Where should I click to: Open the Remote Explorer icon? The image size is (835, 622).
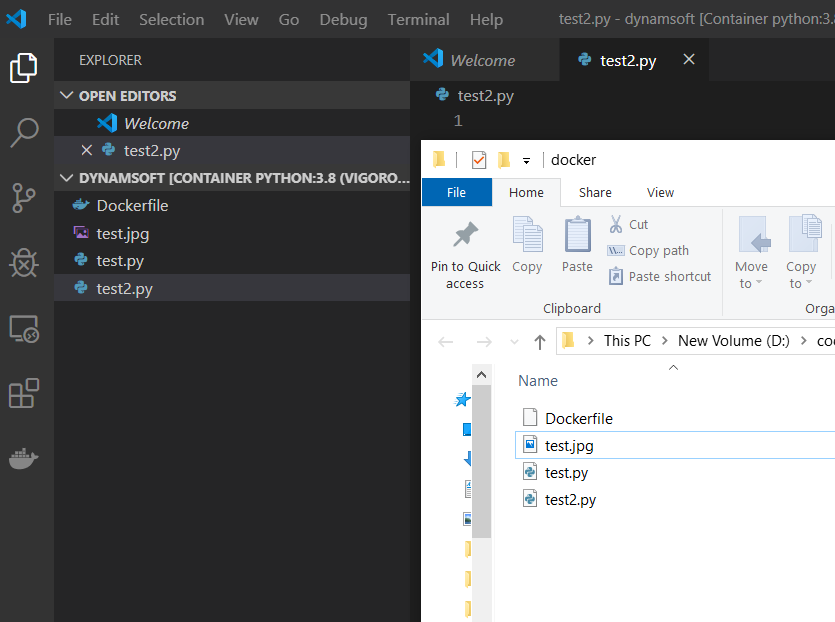[24, 328]
